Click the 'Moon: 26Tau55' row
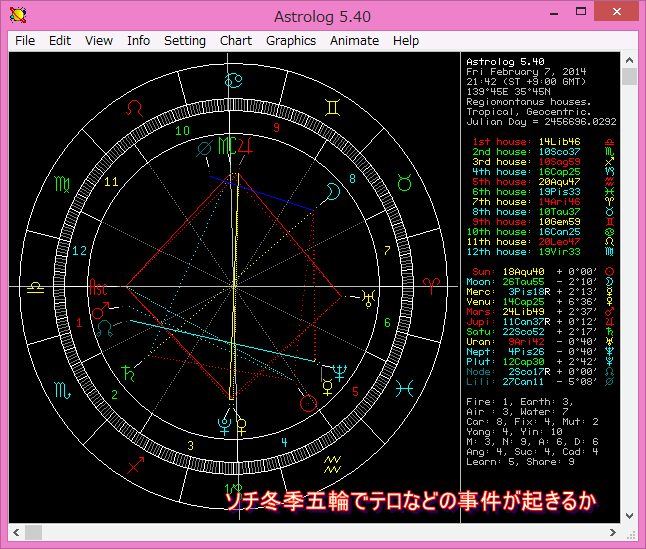Image resolution: width=646 pixels, height=549 pixels. [x=541, y=282]
